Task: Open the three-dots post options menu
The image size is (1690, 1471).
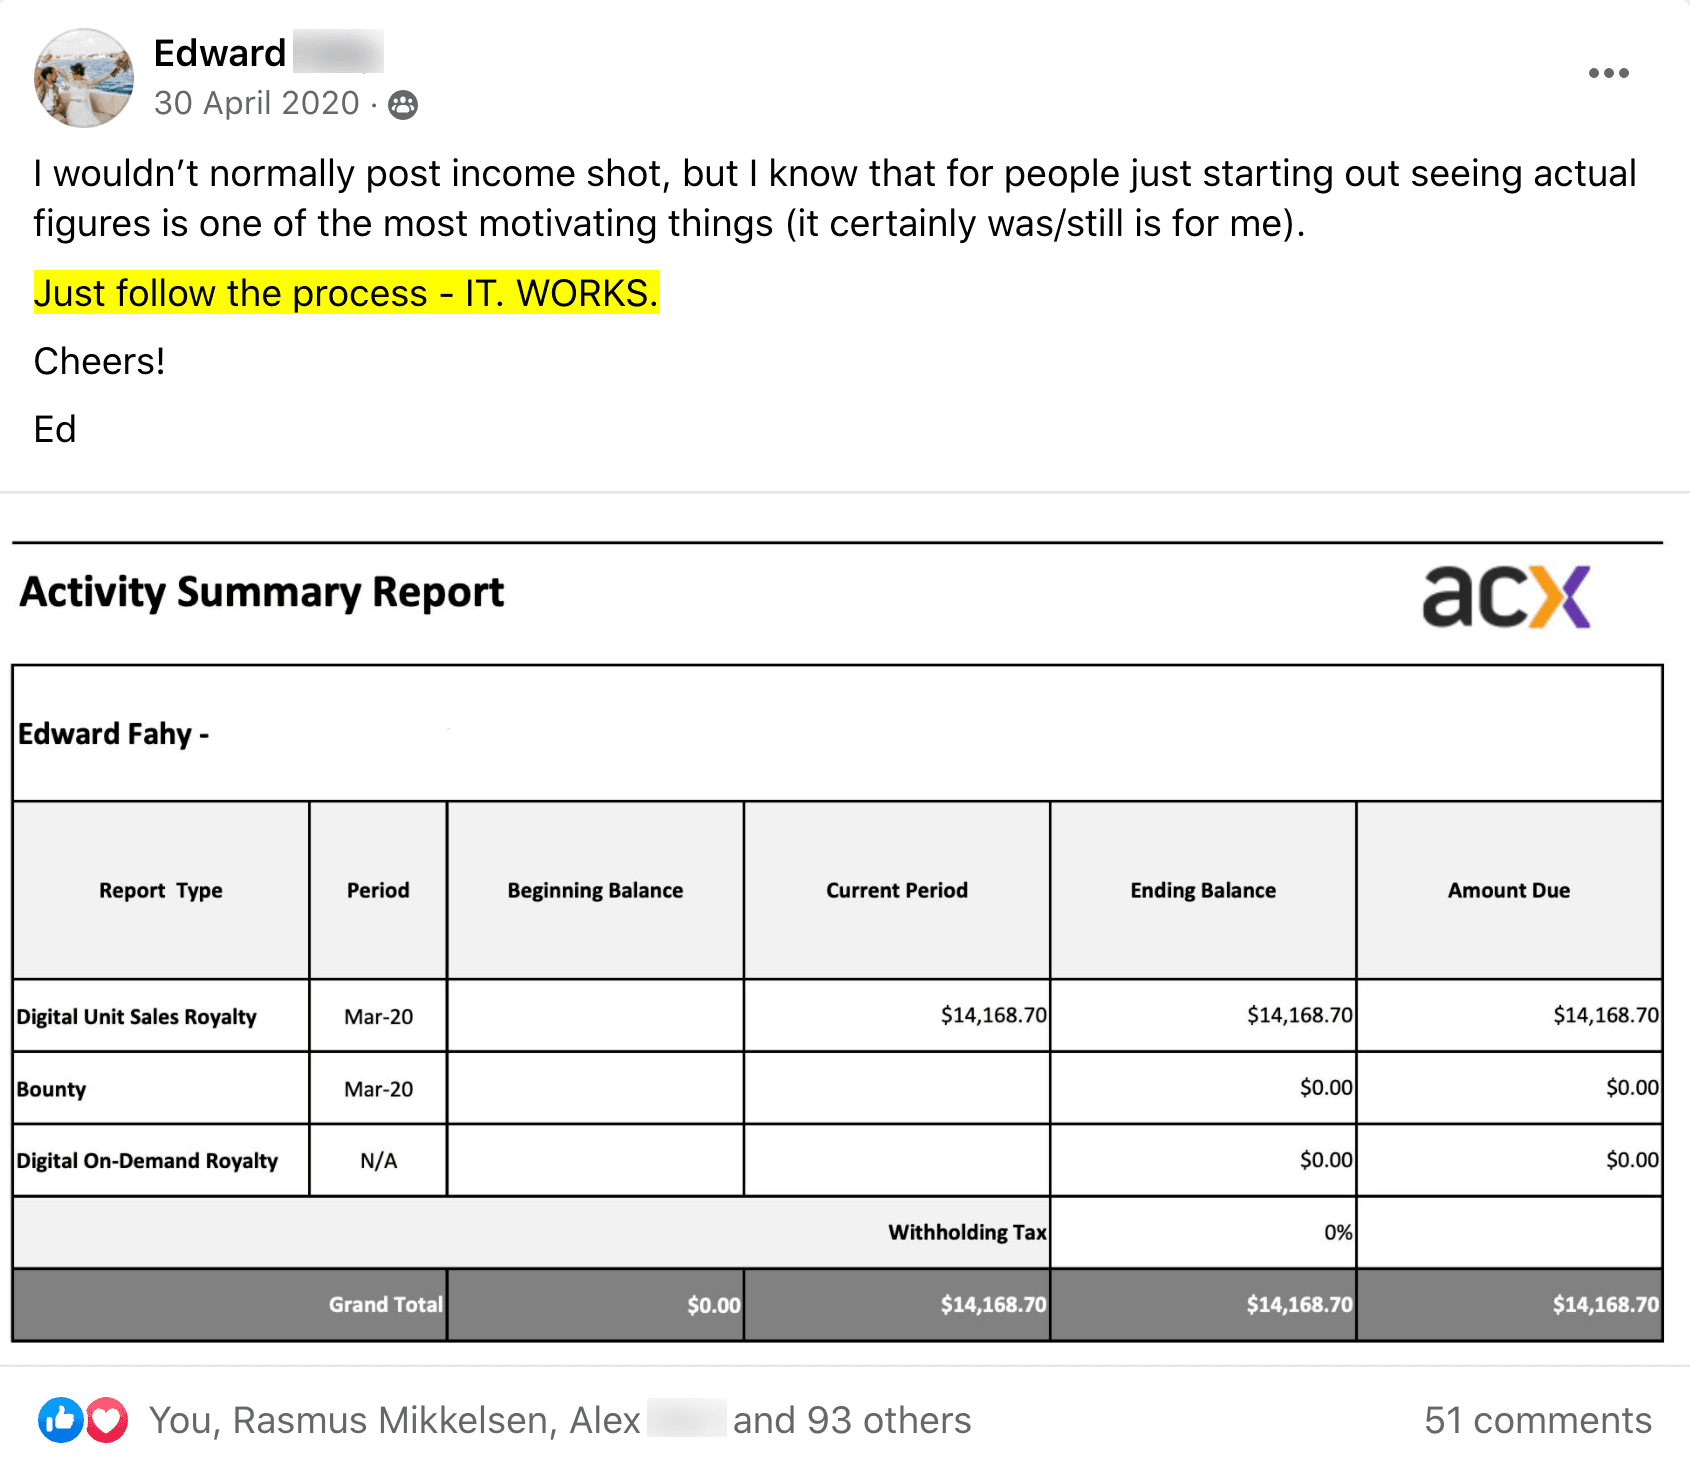Action: tap(1608, 73)
